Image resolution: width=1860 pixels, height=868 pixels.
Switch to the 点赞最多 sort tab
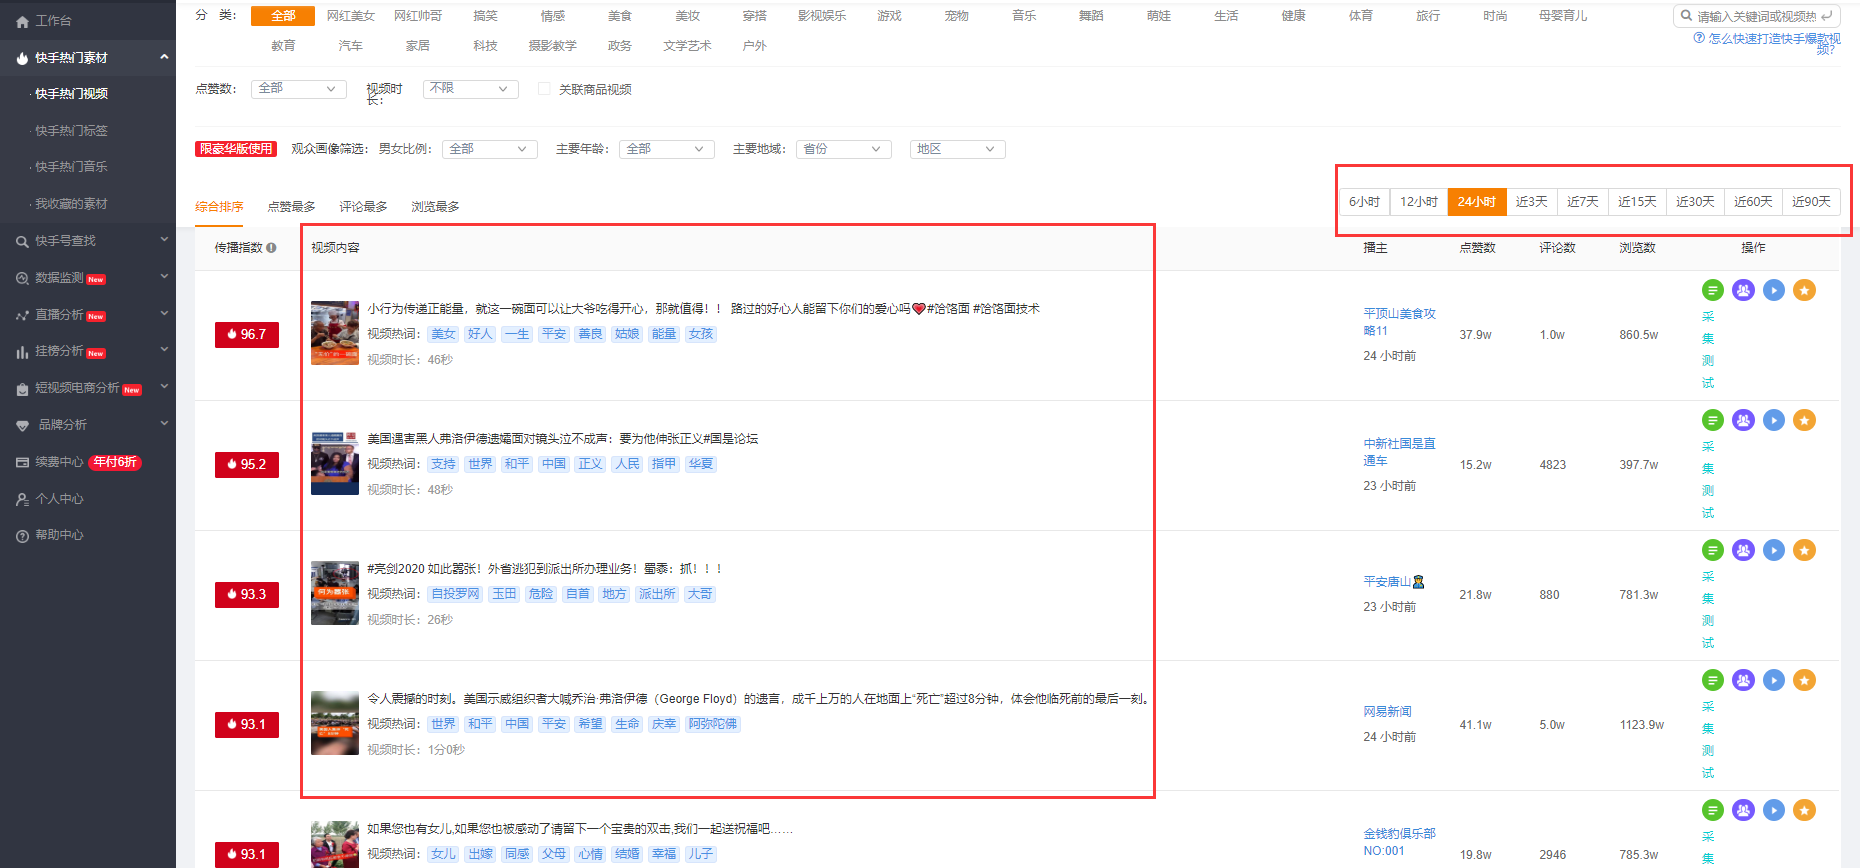(291, 207)
